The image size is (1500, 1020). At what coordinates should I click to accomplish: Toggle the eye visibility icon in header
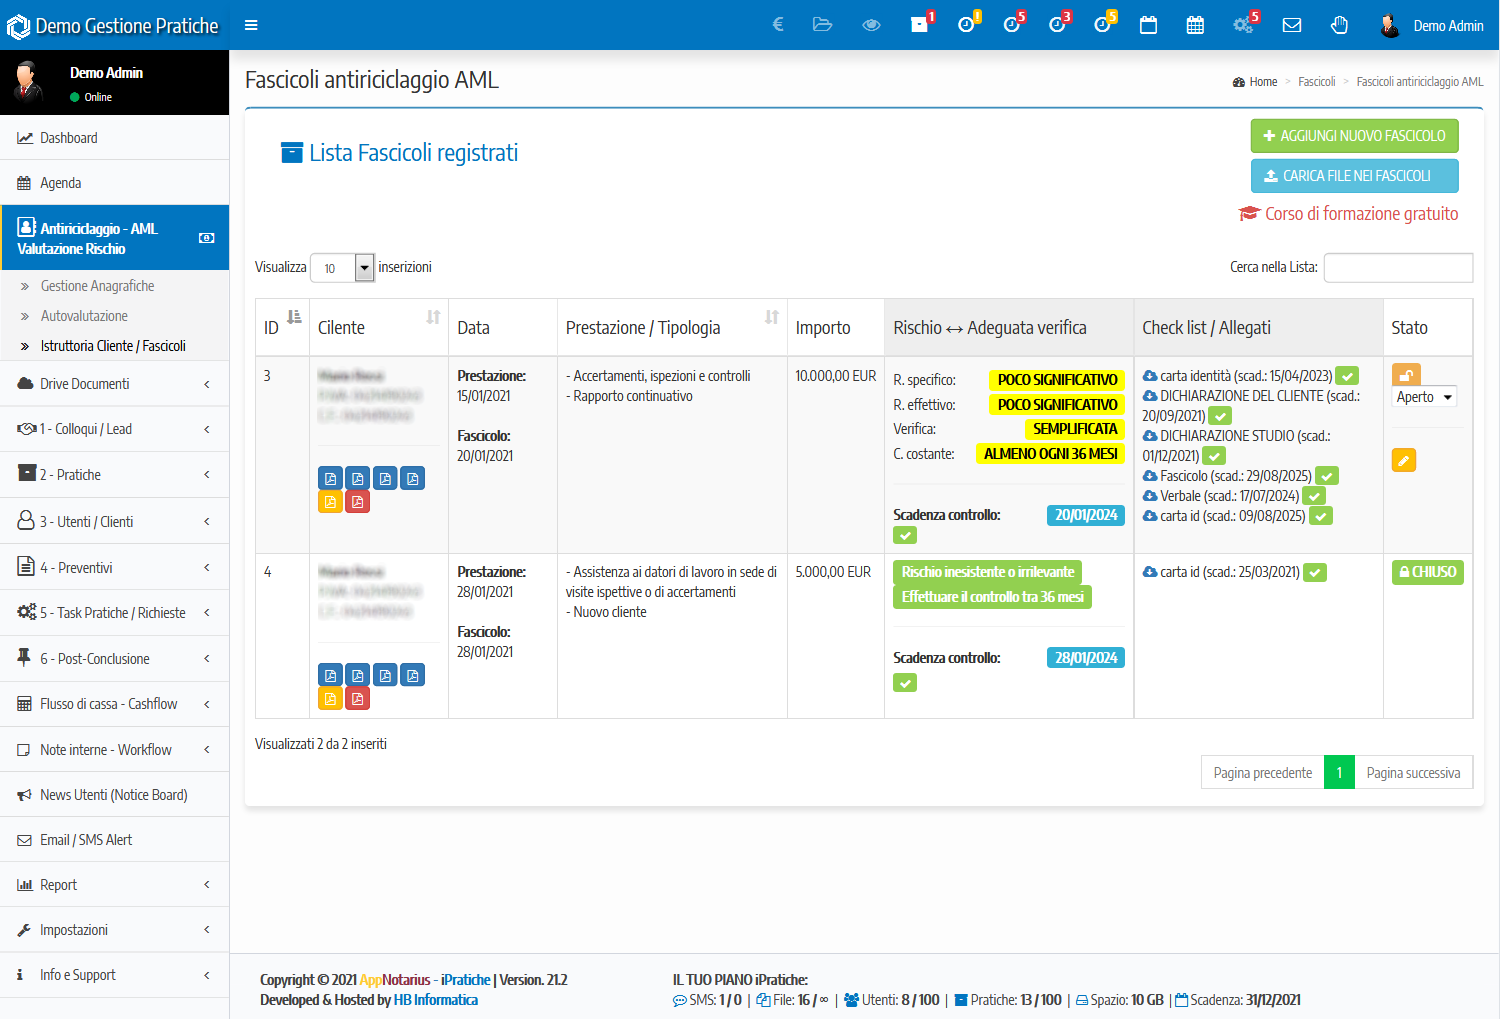pos(871,25)
